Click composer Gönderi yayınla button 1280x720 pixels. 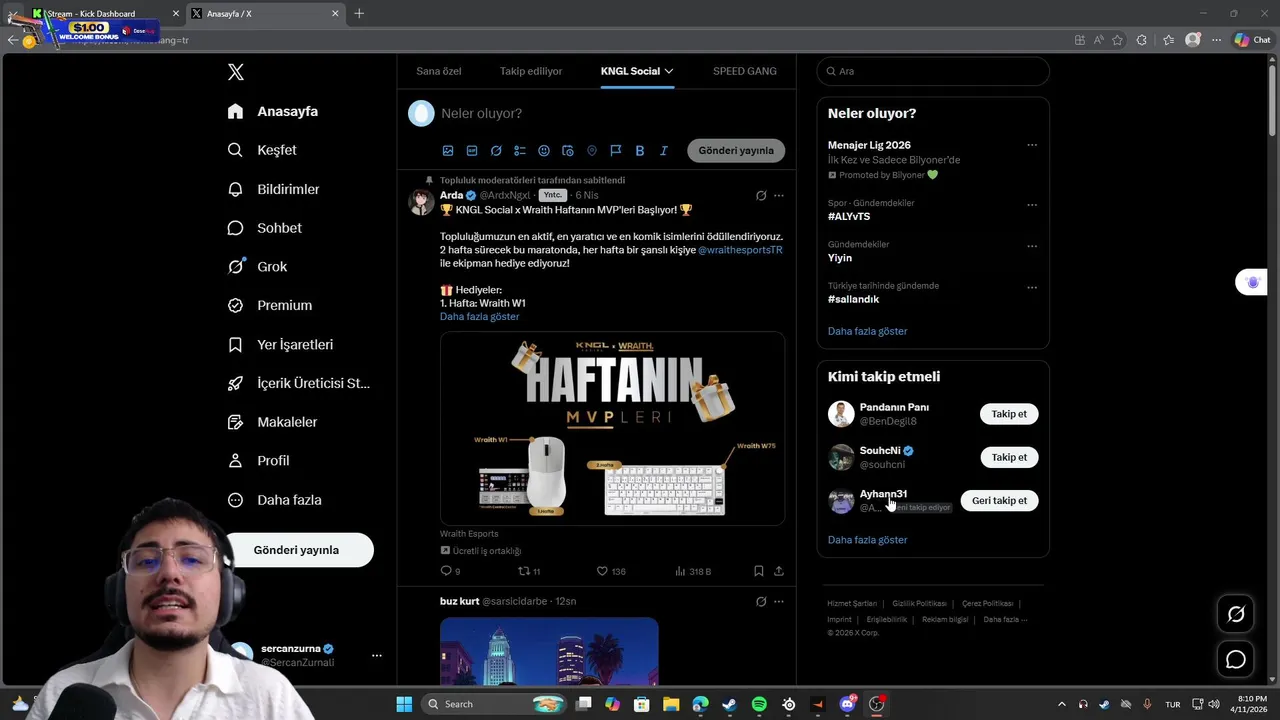pyautogui.click(x=736, y=151)
